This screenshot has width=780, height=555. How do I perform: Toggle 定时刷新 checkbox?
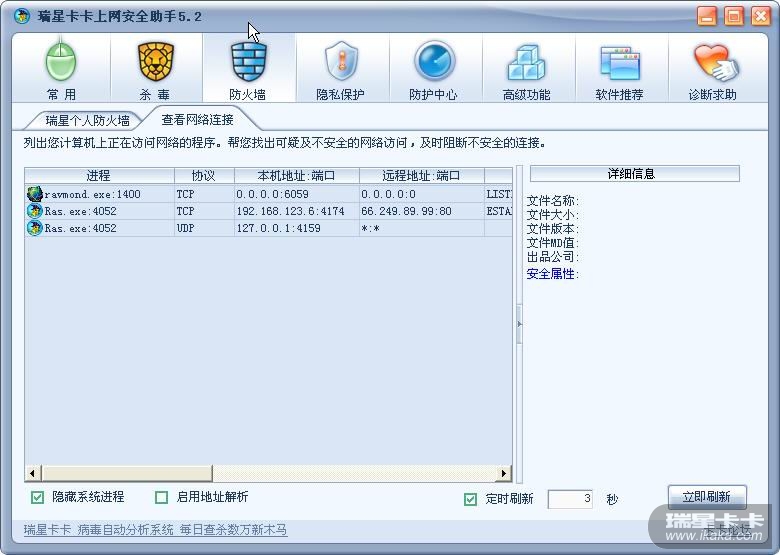[x=470, y=499]
